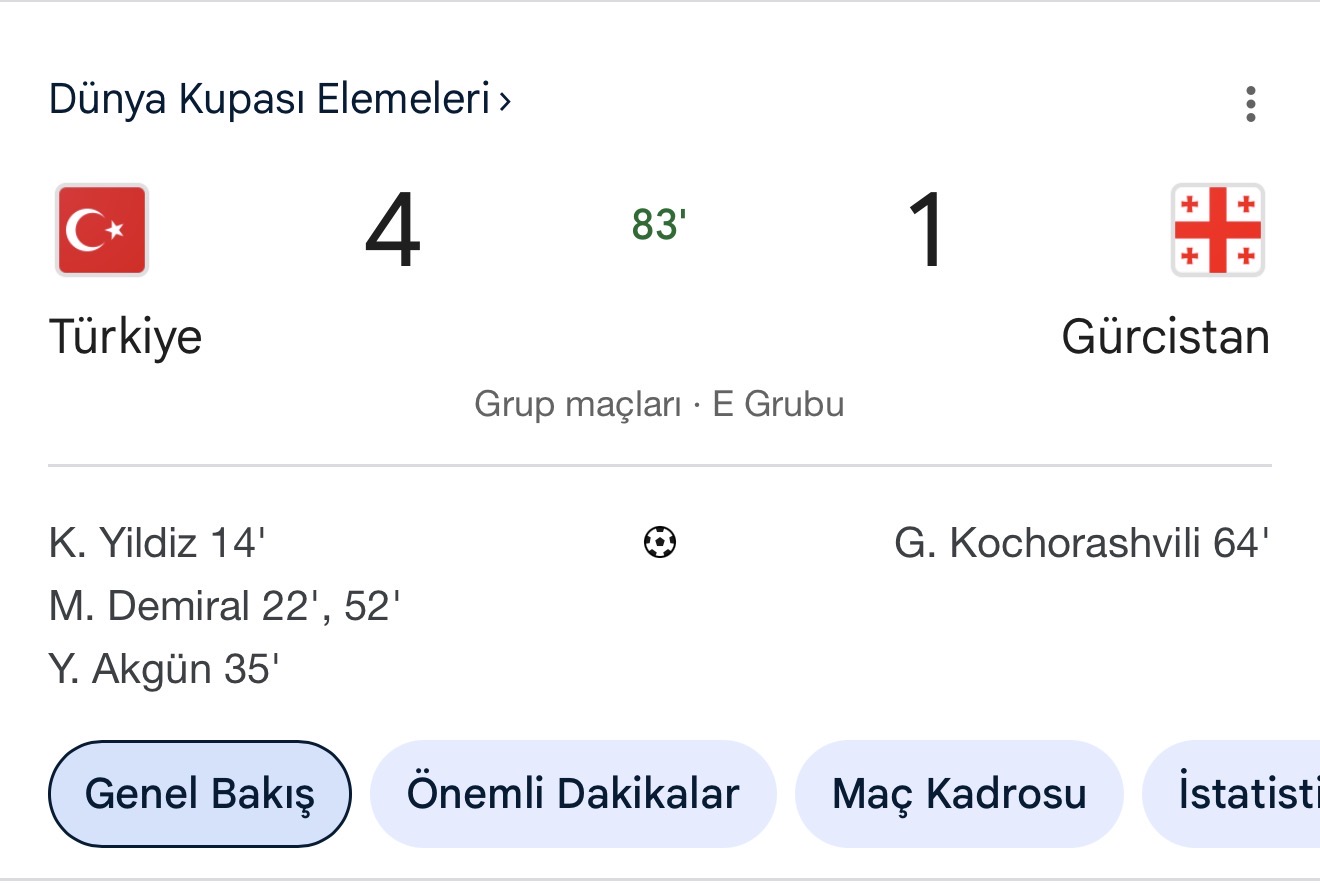Click the Gürcistan team name
The image size is (1320, 885).
point(1165,337)
